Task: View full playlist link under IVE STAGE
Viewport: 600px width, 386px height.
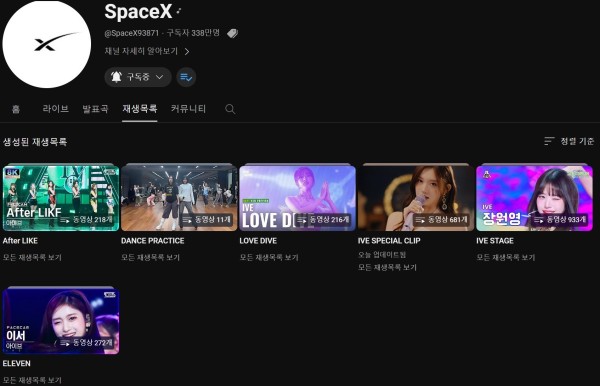Action: 506,257
